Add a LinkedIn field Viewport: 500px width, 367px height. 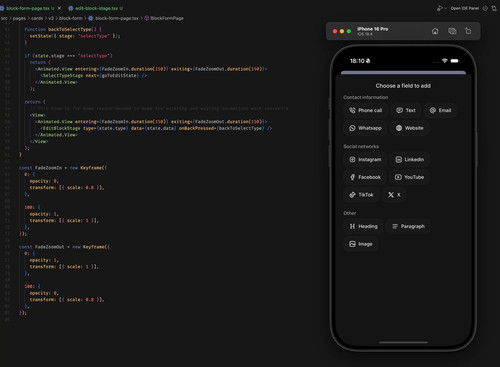click(x=409, y=159)
